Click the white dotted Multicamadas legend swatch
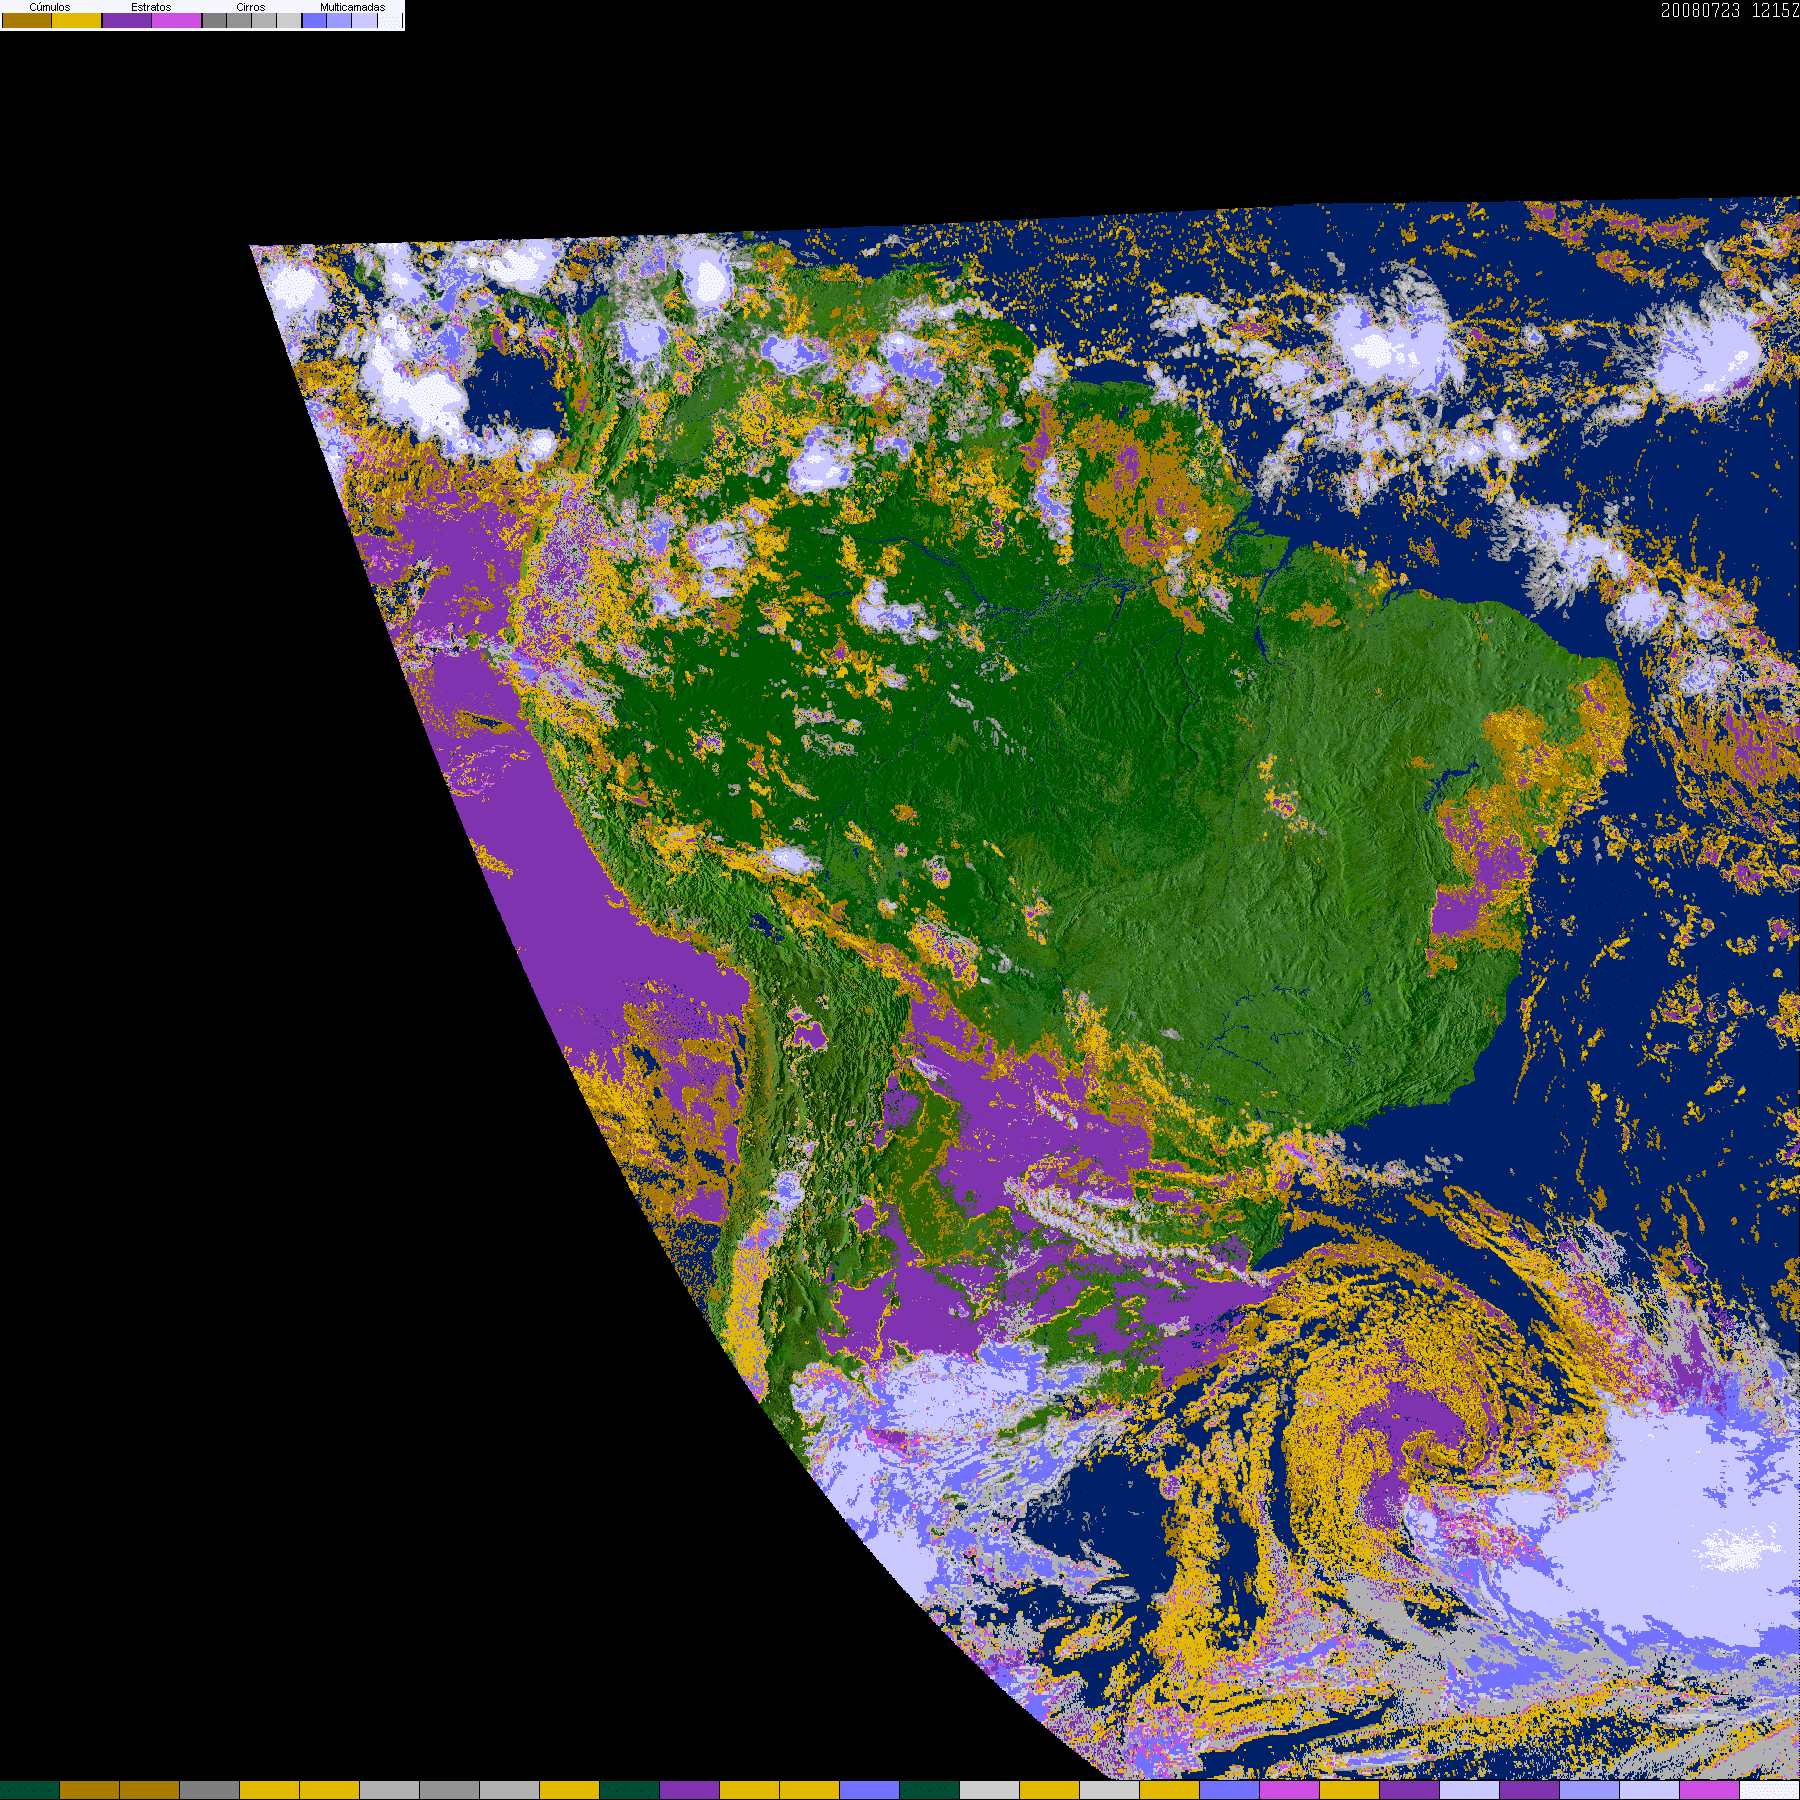Image resolution: width=1800 pixels, height=1800 pixels. point(390,20)
